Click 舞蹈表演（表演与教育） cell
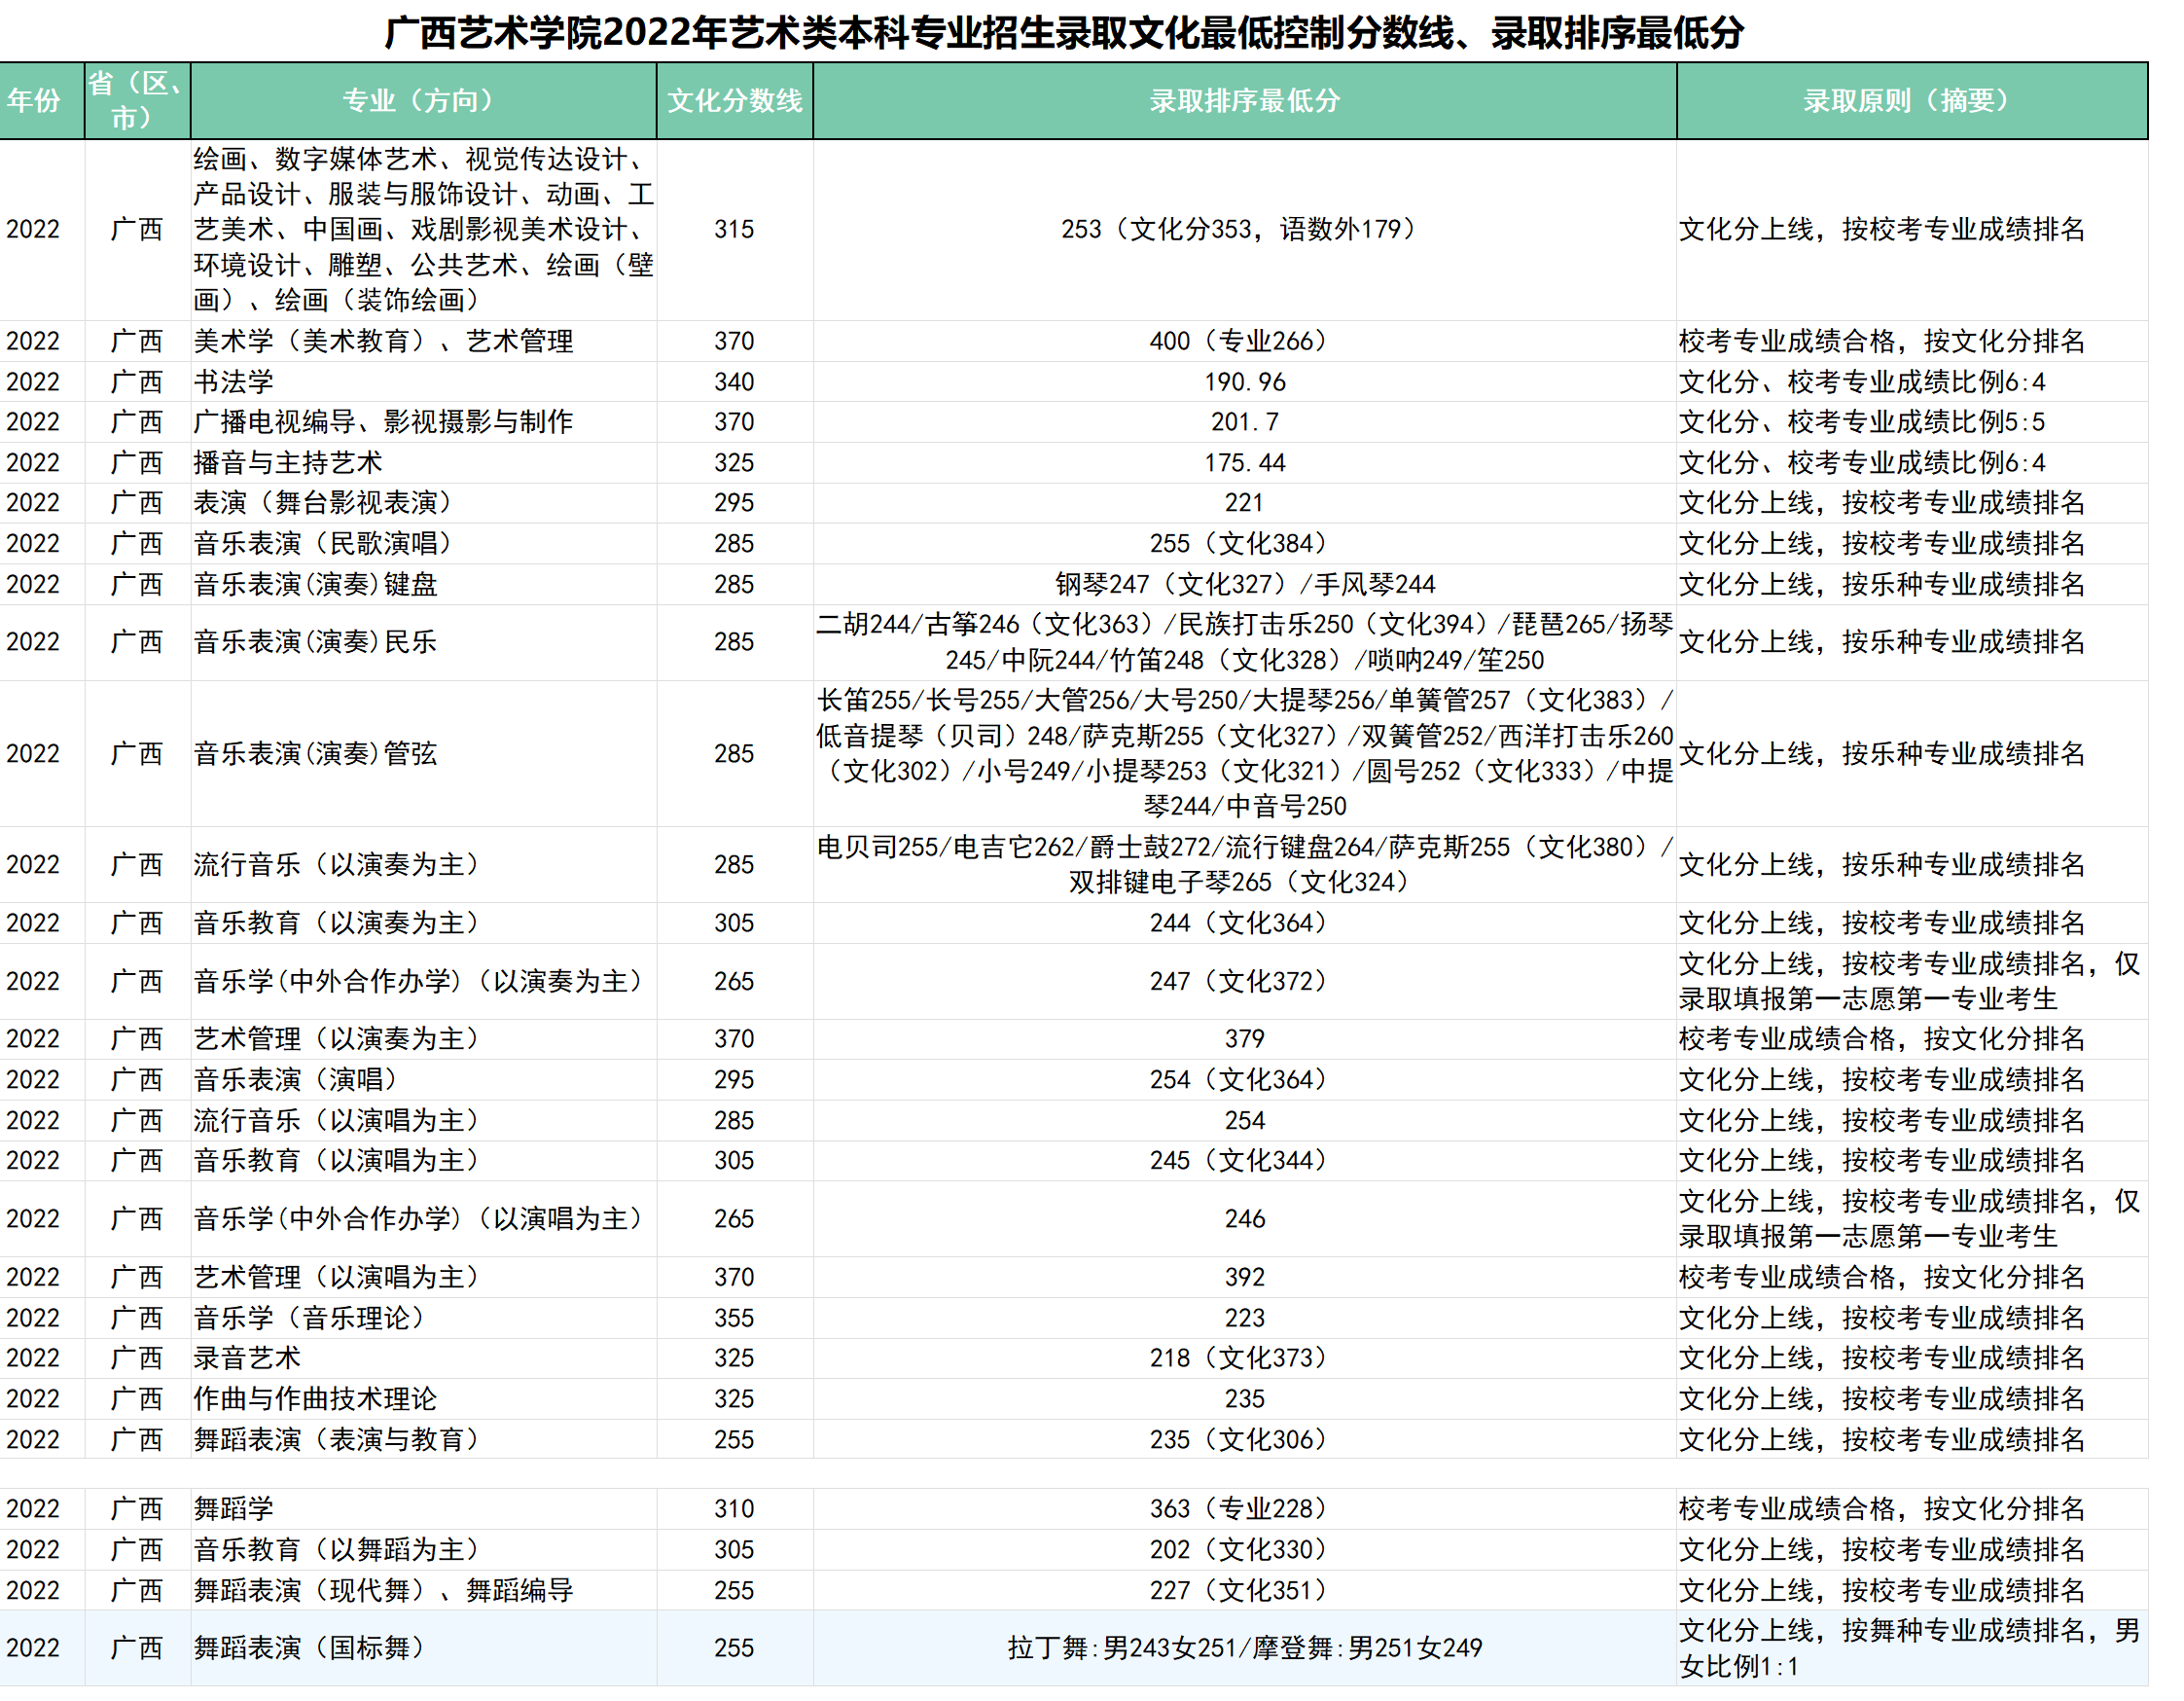 point(423,1440)
